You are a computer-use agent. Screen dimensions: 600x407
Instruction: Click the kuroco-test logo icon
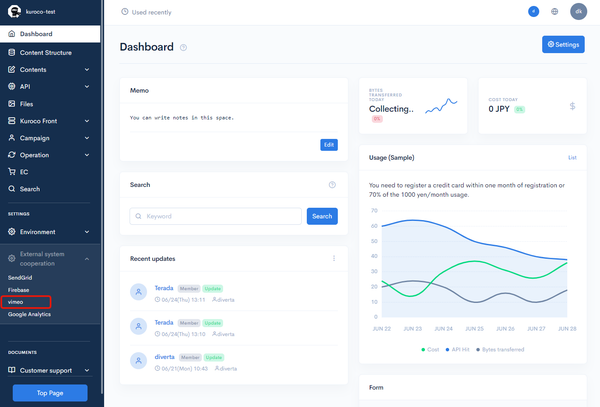pos(14,11)
